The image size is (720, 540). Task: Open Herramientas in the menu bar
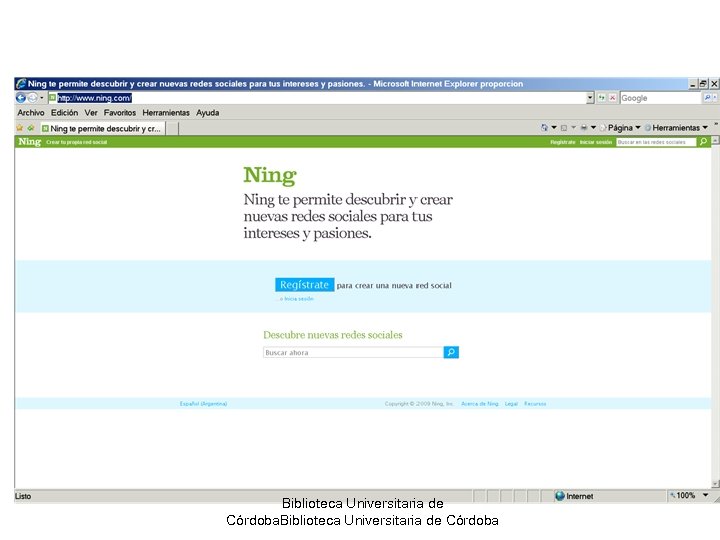(166, 112)
